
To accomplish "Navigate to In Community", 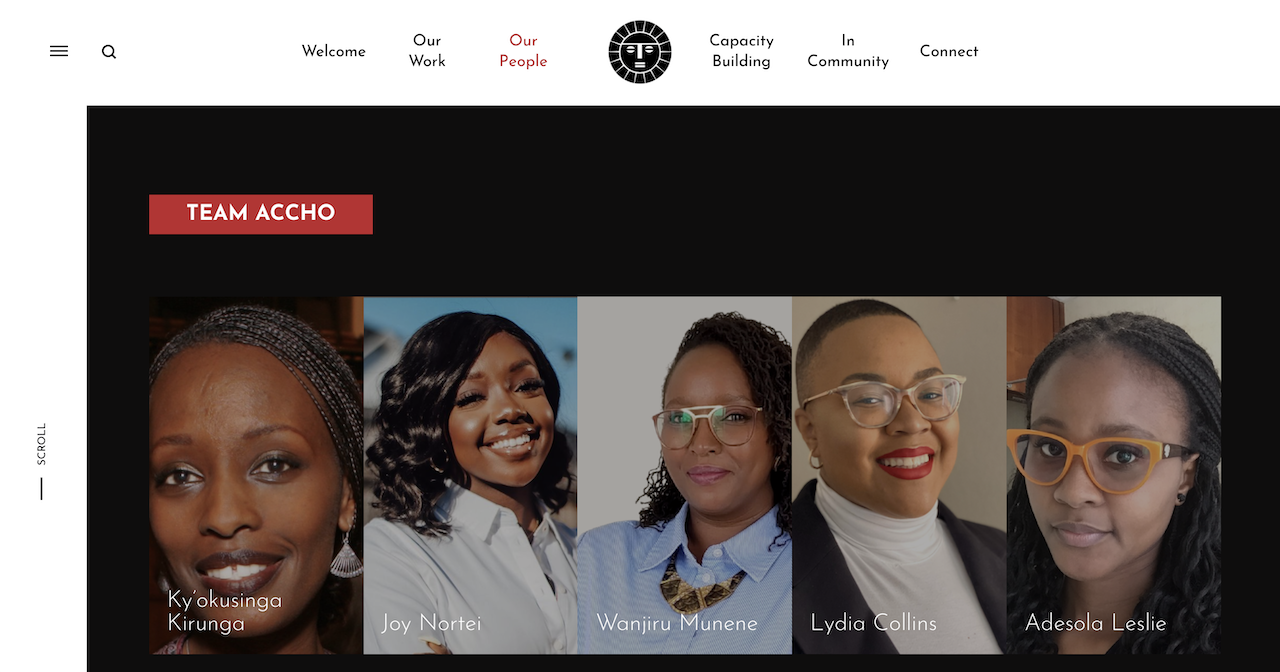I will 848,51.
